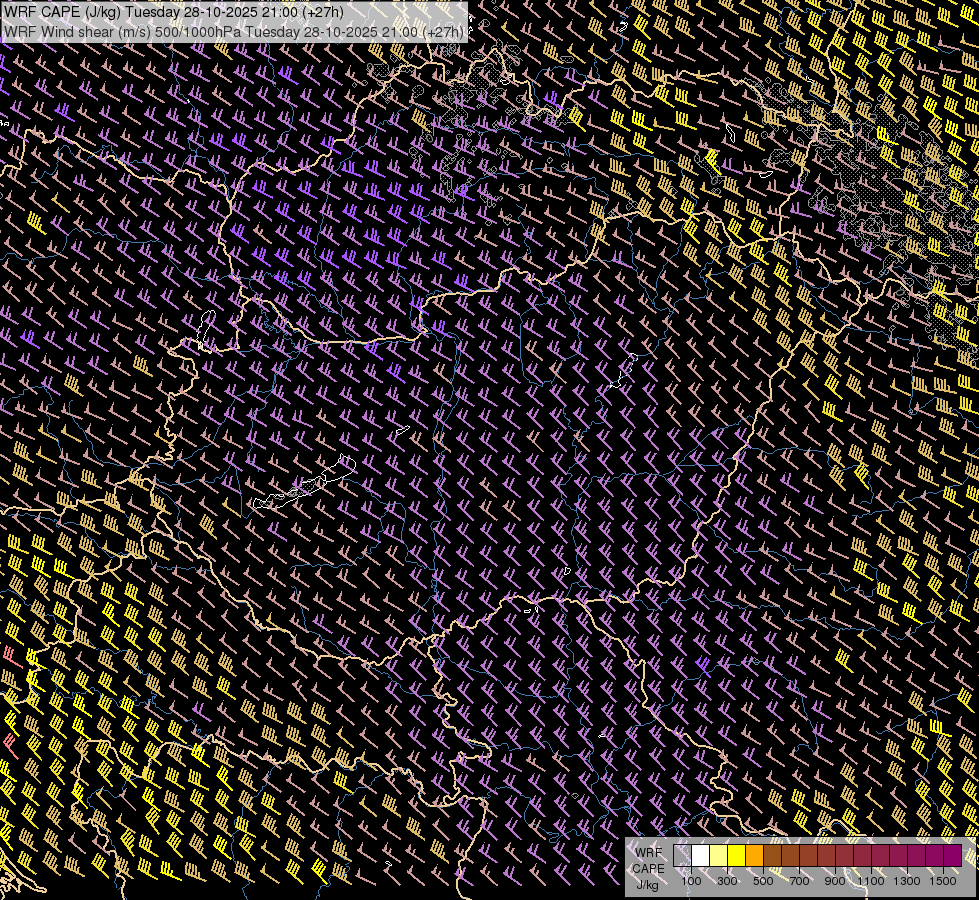979x900 pixels.
Task: Select the bright yellow 300 J/kg legend swatch
Action: (737, 856)
